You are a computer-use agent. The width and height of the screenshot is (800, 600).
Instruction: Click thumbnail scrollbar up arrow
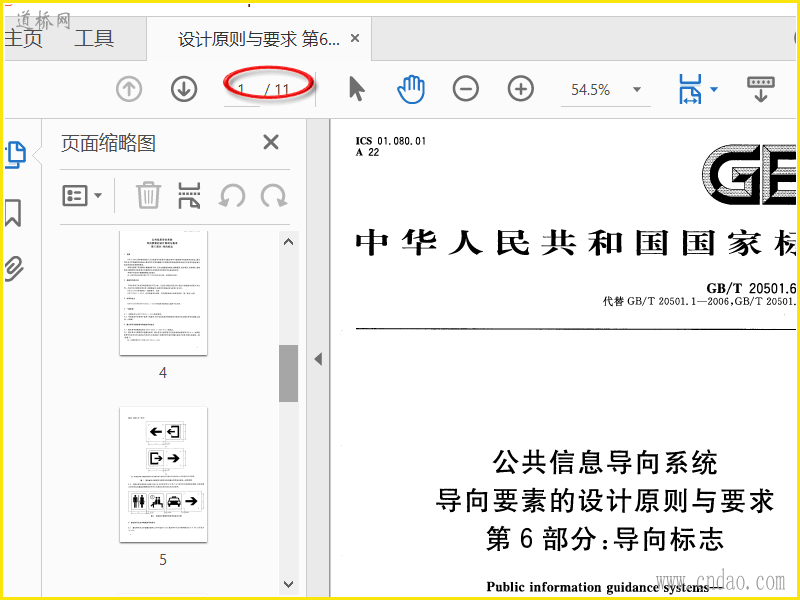pyautogui.click(x=288, y=242)
